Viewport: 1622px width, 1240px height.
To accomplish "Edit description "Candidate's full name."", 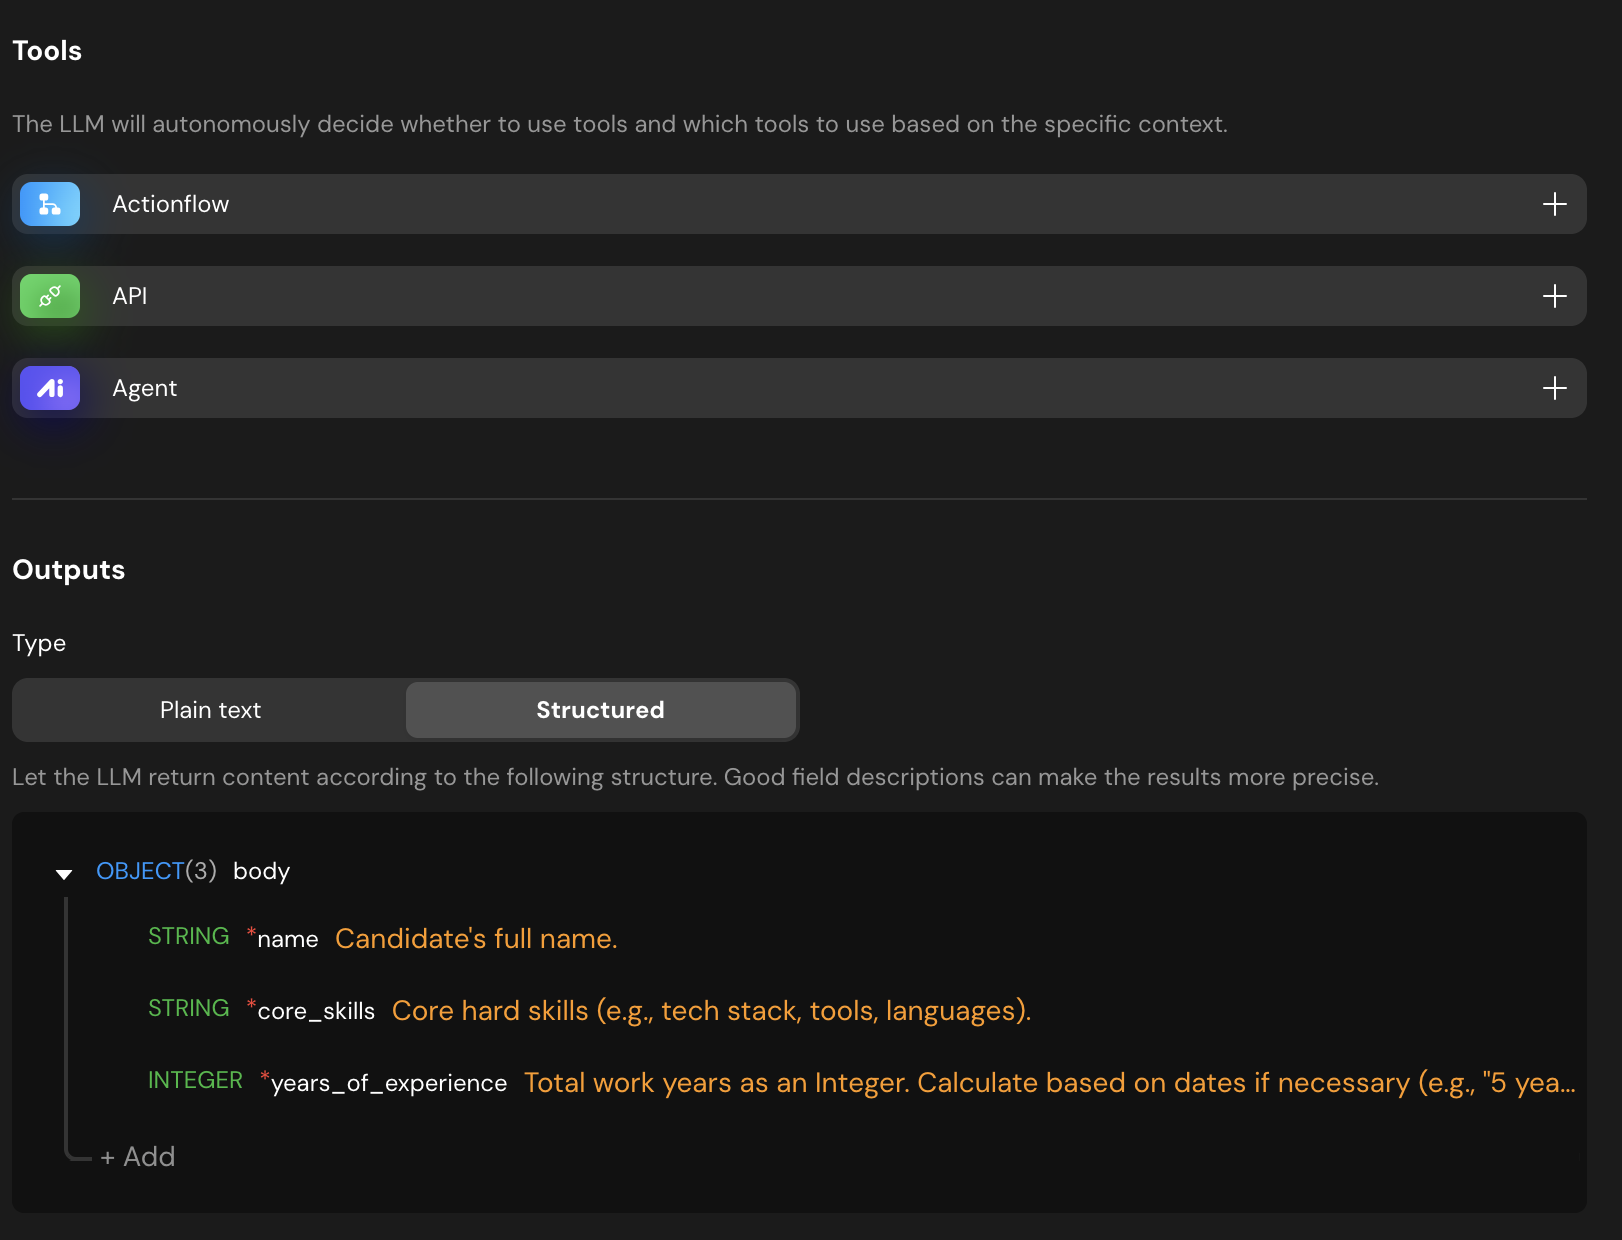I will pos(476,939).
